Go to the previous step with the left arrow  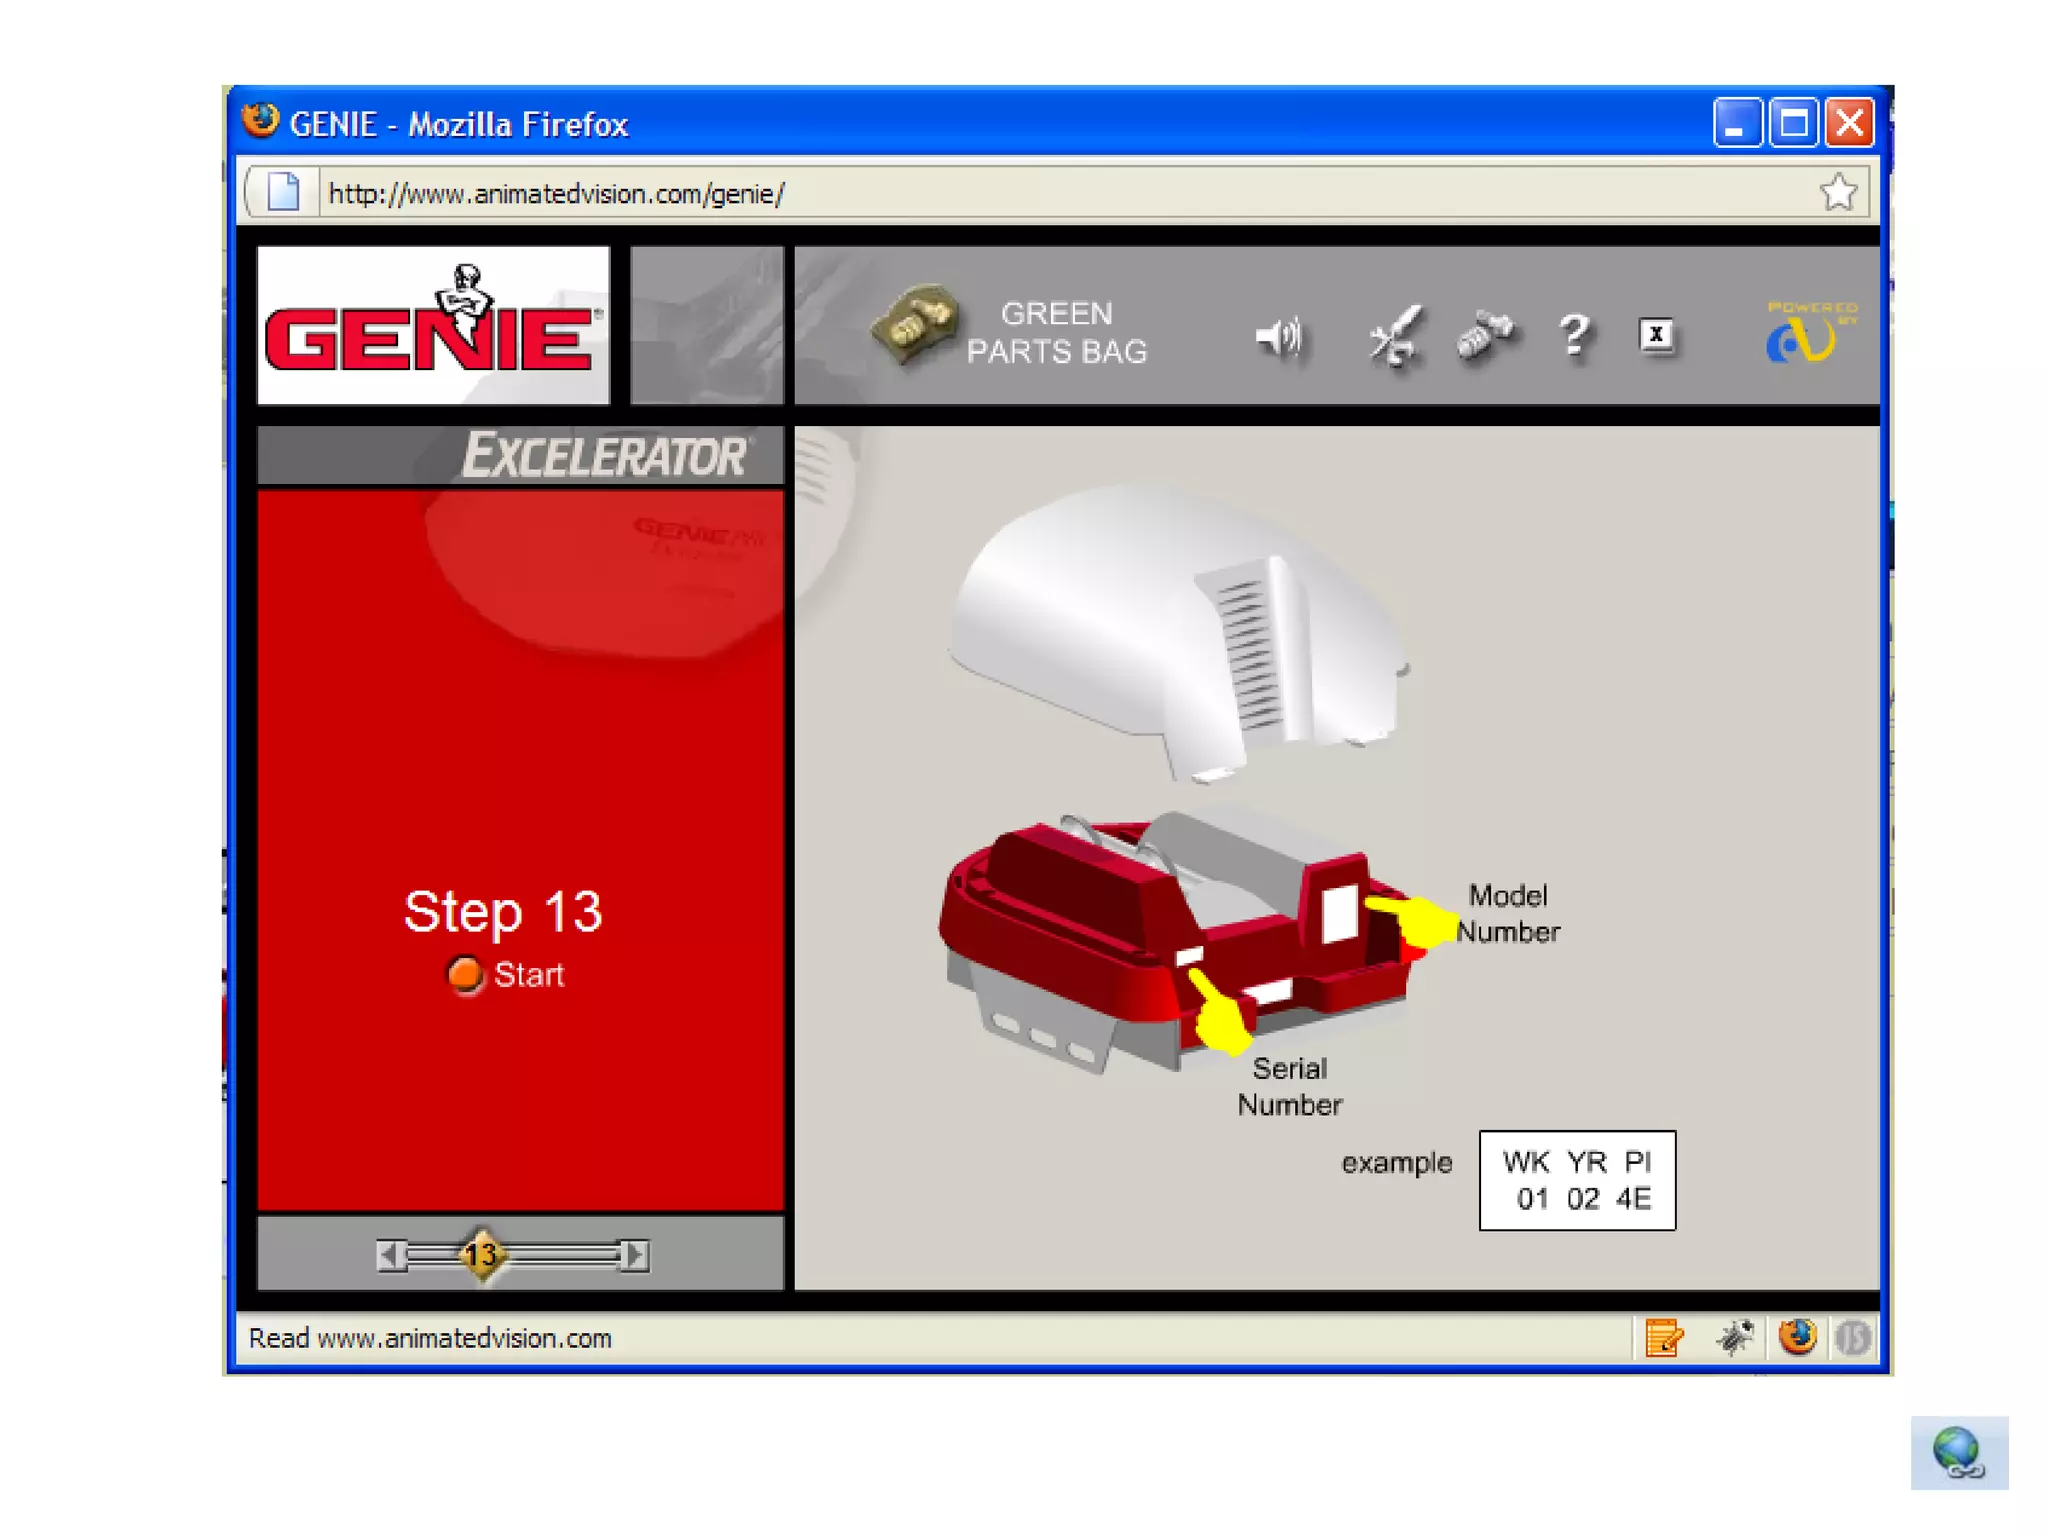point(391,1255)
